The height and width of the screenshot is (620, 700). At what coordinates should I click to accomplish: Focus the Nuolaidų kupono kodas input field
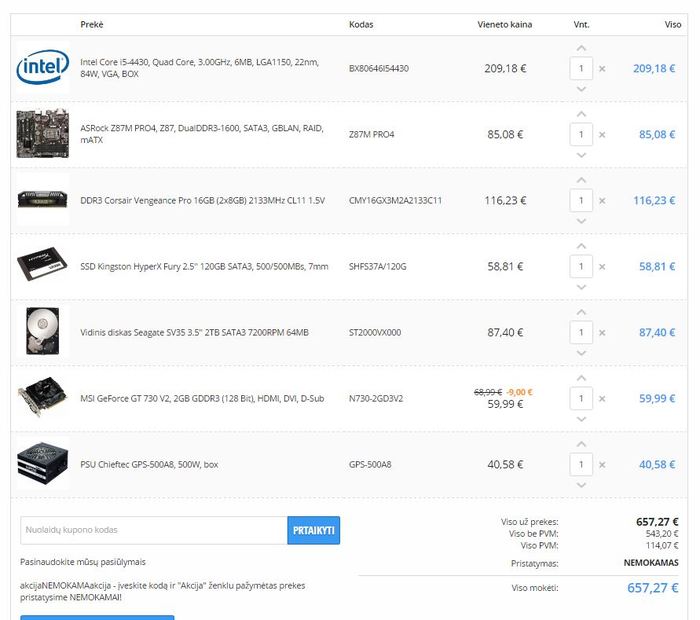coord(154,530)
